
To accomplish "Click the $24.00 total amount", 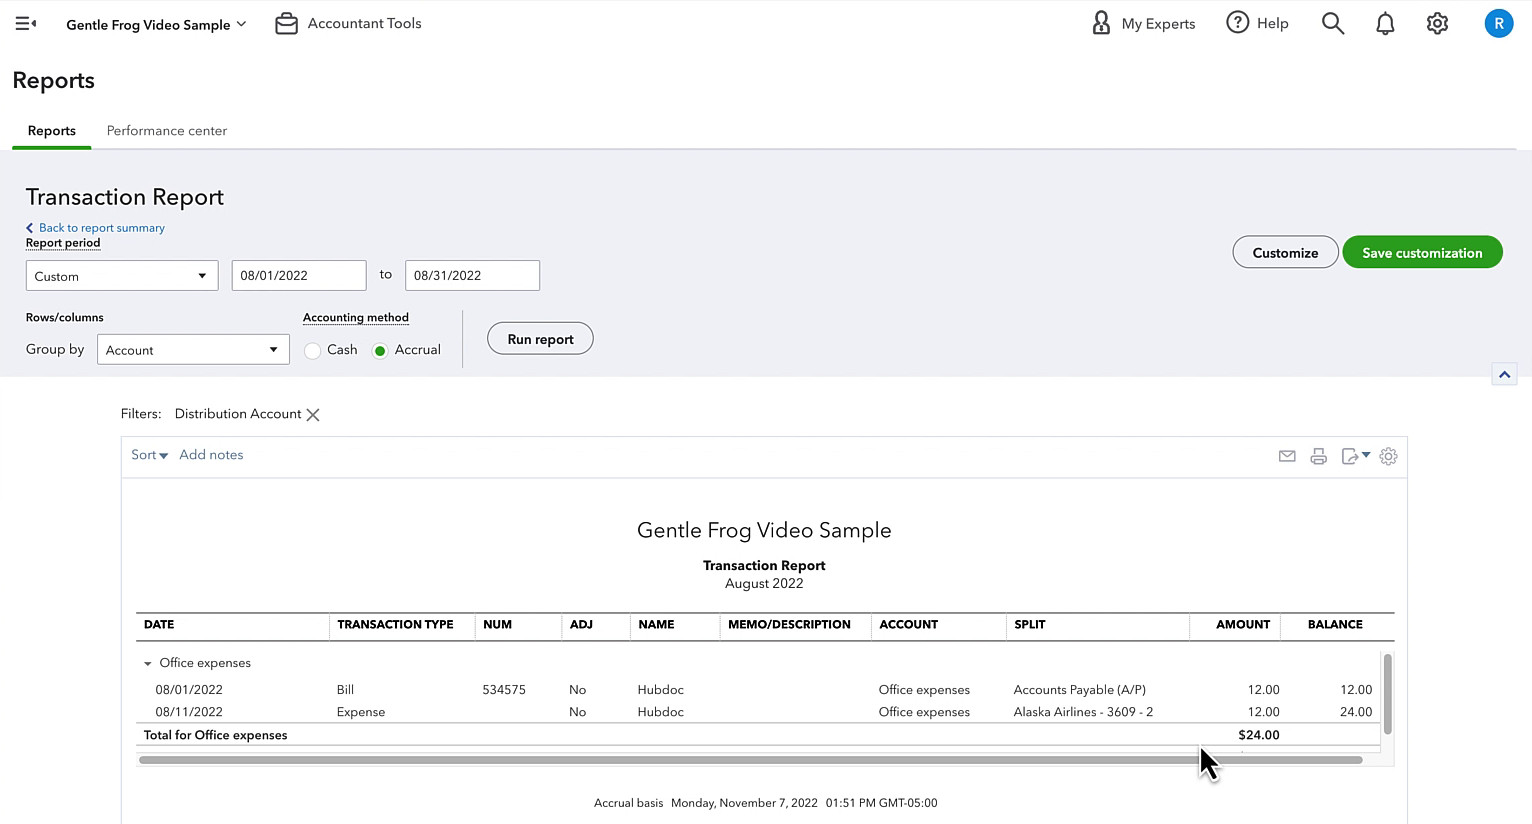I will click(x=1258, y=735).
